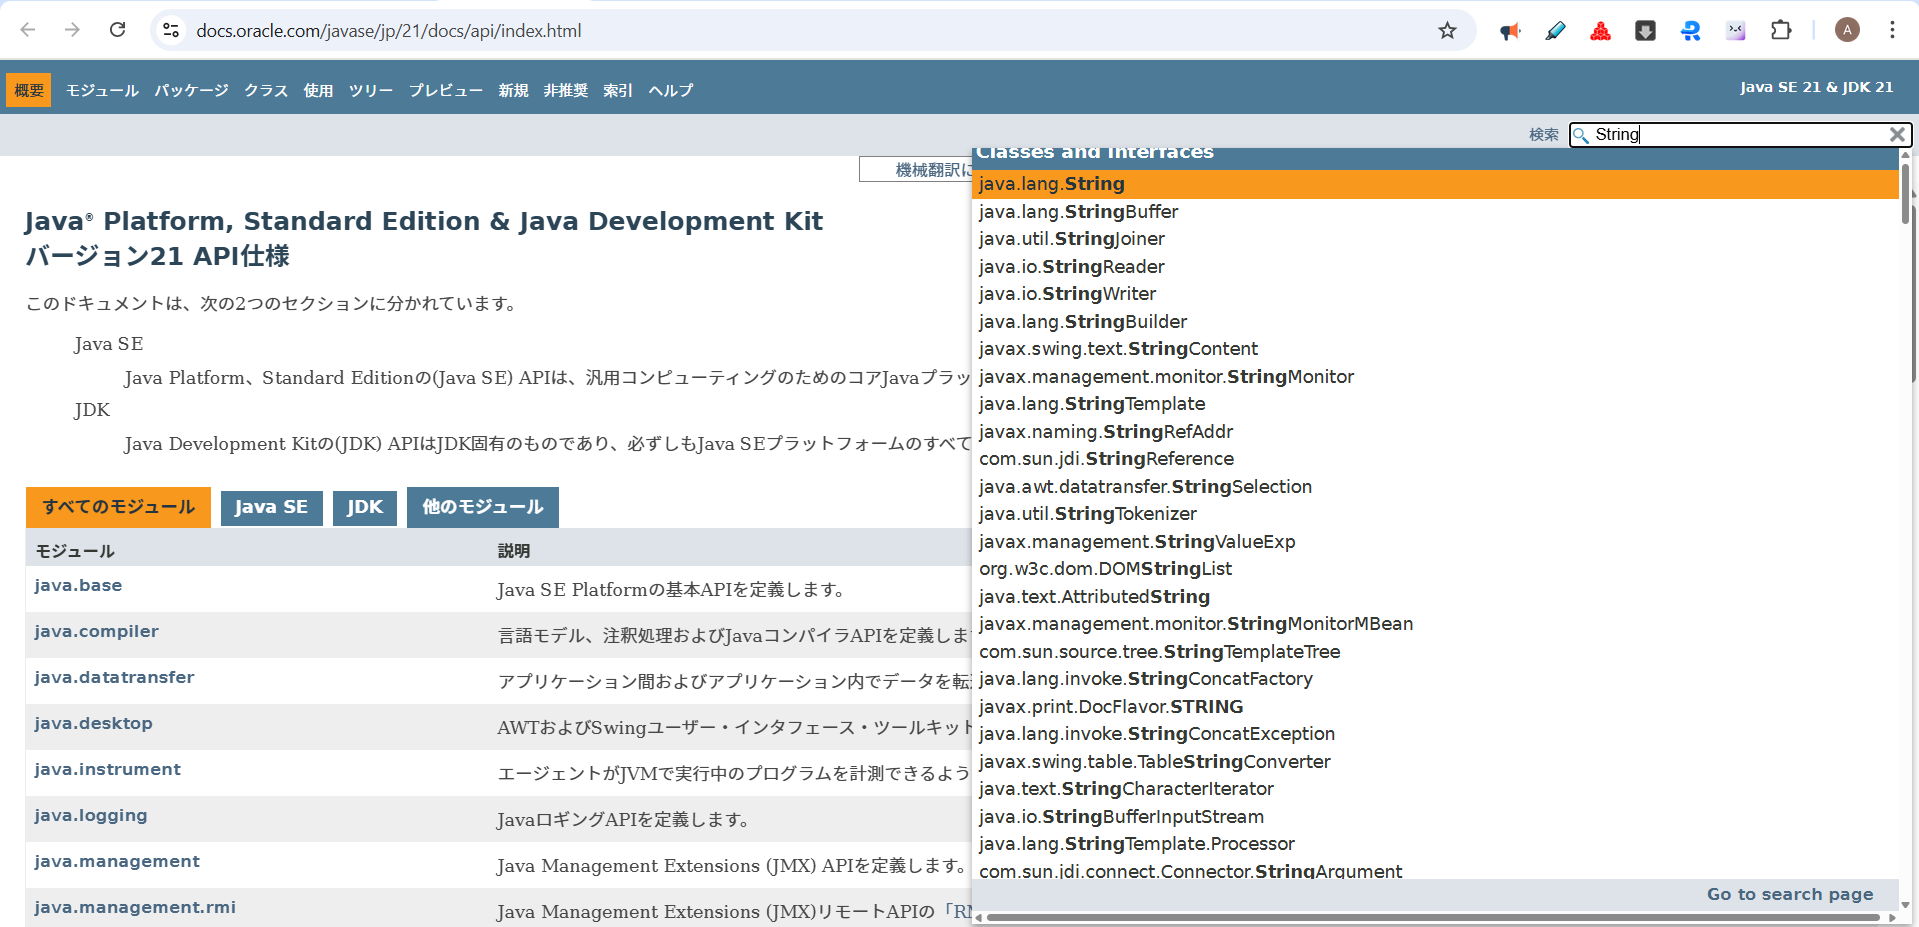This screenshot has width=1919, height=927.
Task: Pick java.util.StringTokenizer from the suggestions
Action: tap(1088, 514)
